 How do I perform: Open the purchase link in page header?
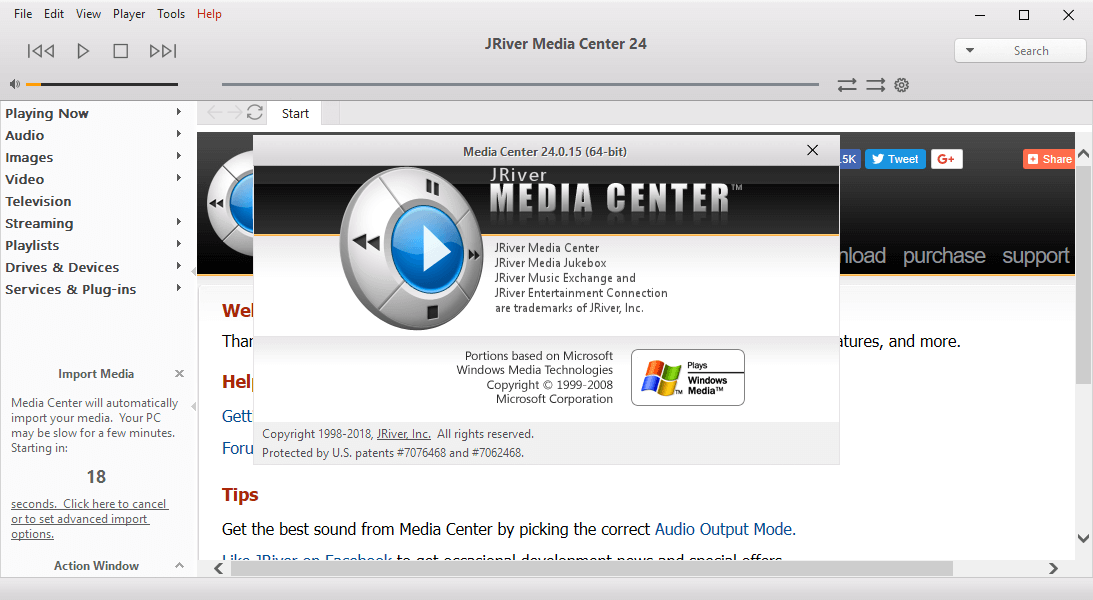coord(944,256)
